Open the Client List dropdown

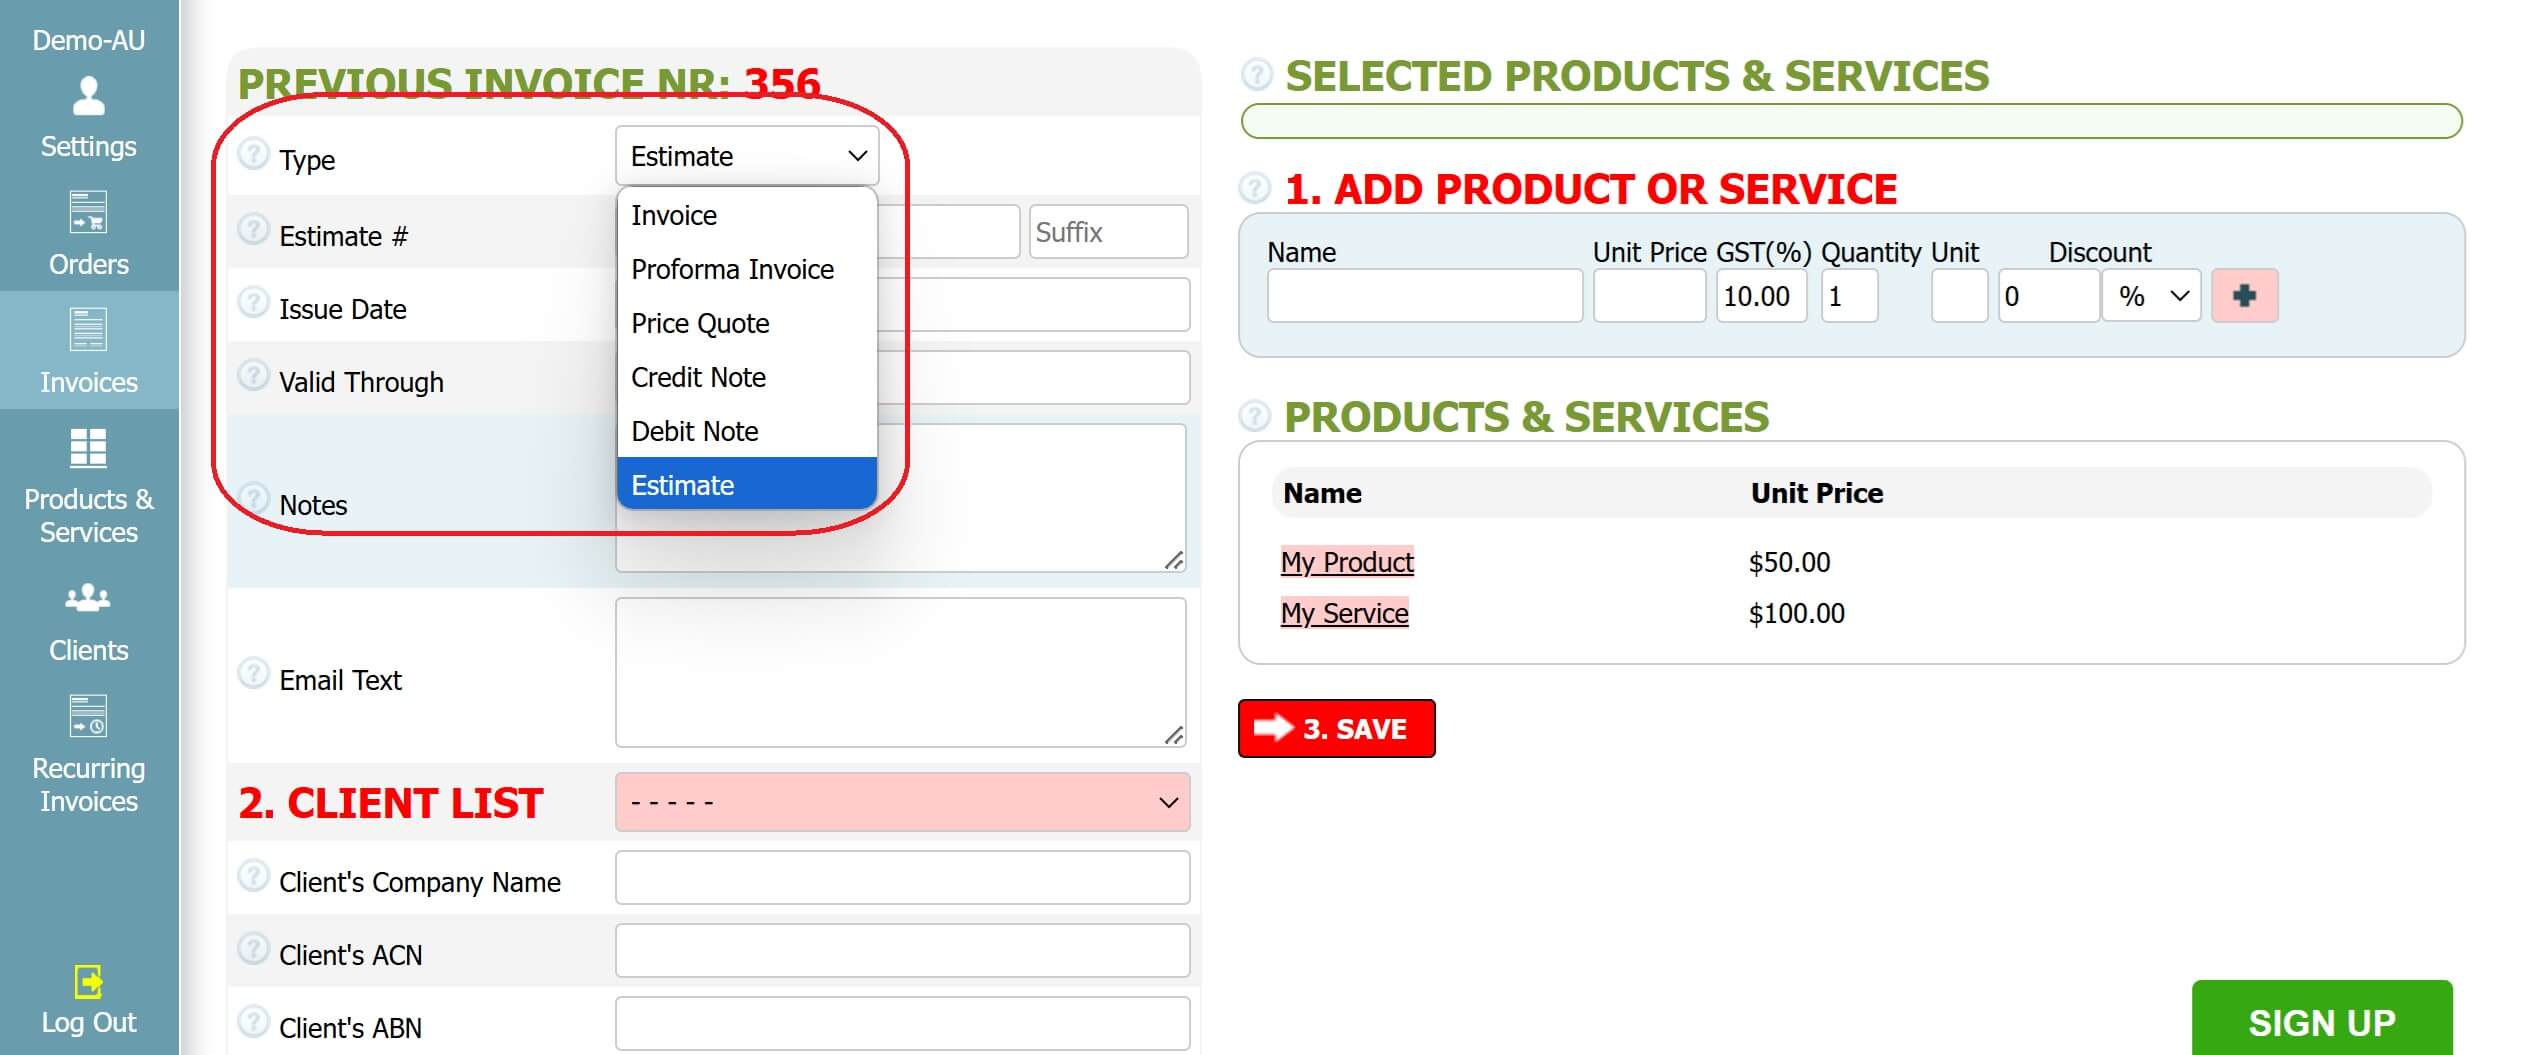click(x=901, y=801)
